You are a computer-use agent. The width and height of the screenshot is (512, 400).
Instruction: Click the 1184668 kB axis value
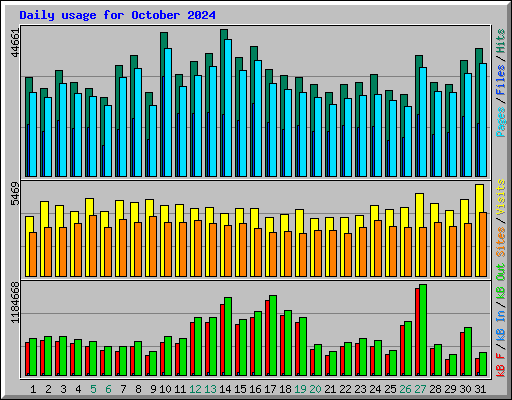pyautogui.click(x=16, y=303)
